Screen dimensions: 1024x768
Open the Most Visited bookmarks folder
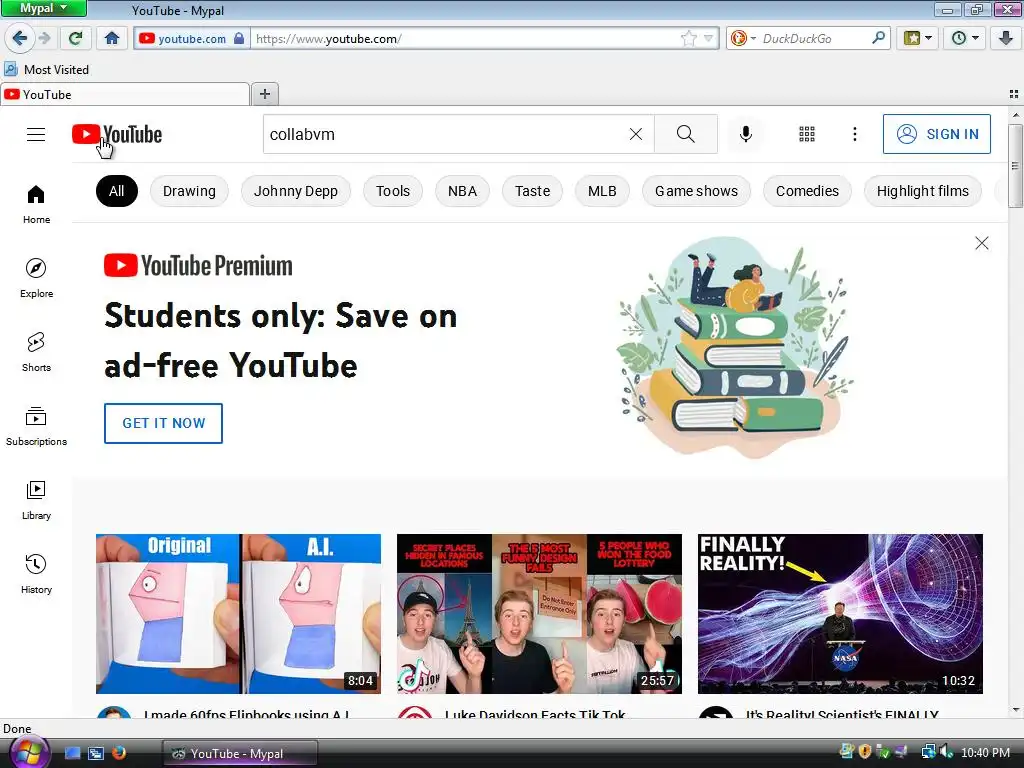(x=46, y=69)
